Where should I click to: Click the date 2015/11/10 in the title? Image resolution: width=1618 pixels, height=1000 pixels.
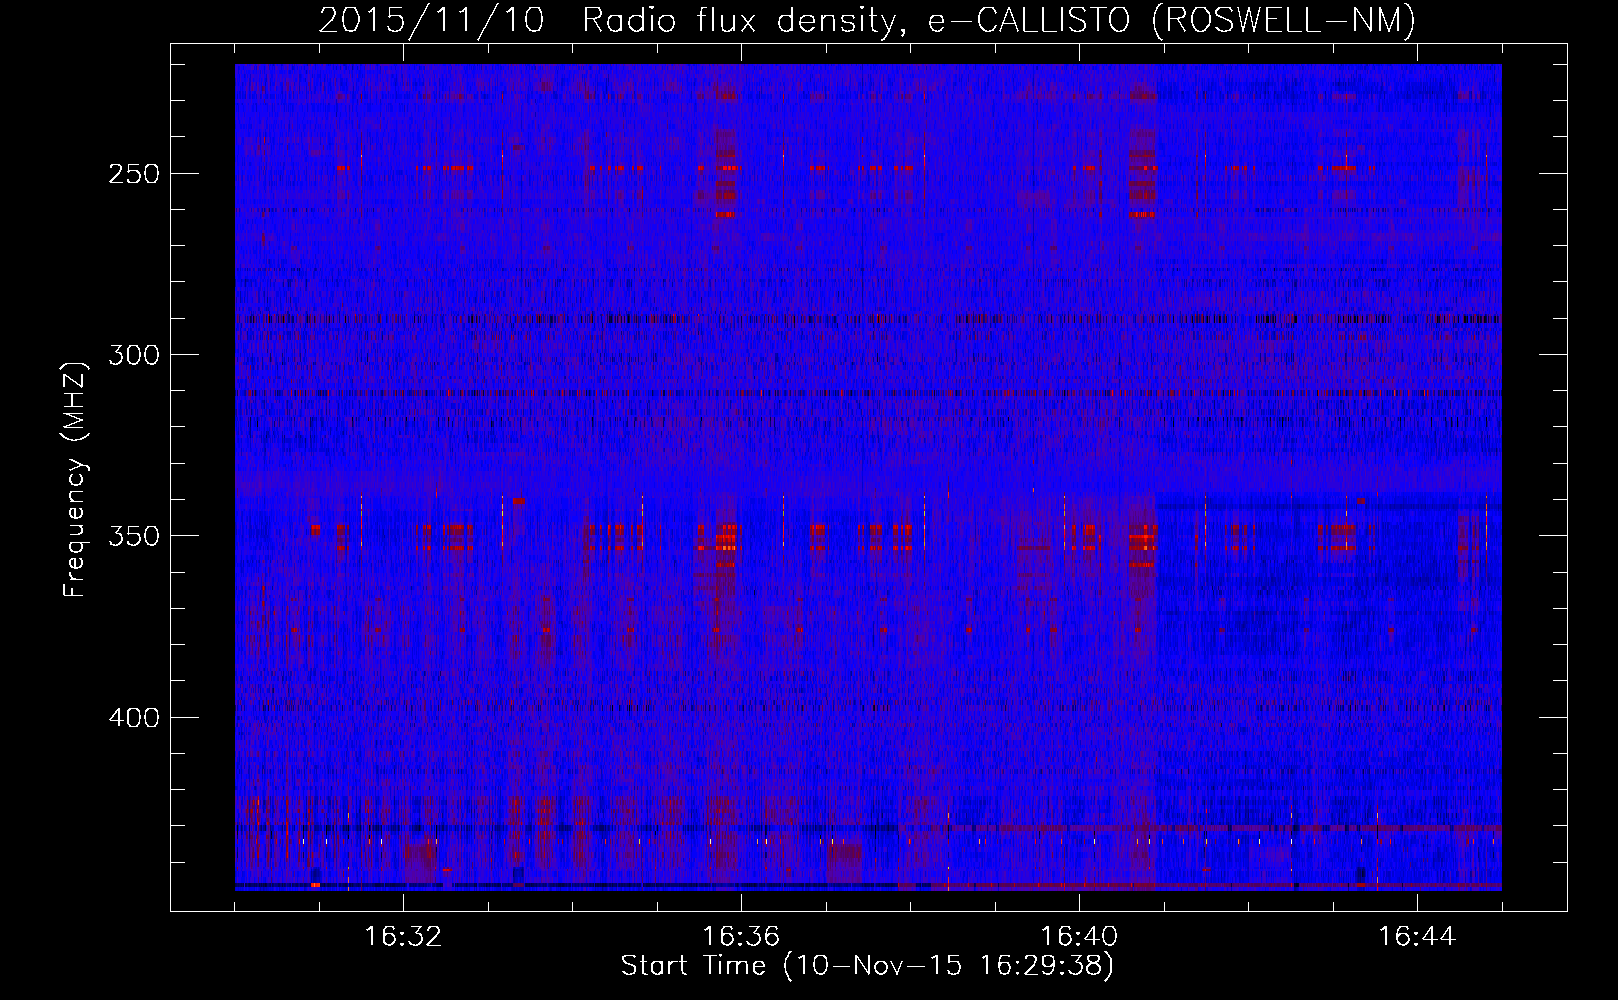[x=432, y=20]
